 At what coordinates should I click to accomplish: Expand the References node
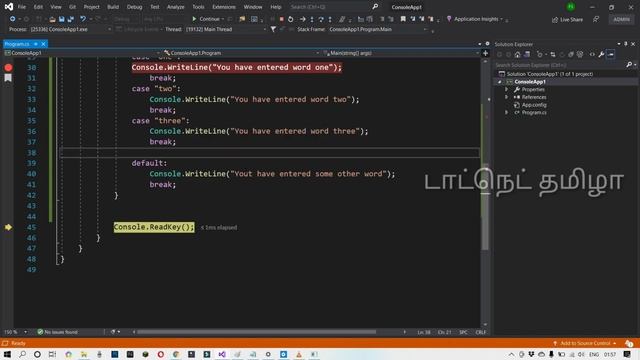coord(507,97)
